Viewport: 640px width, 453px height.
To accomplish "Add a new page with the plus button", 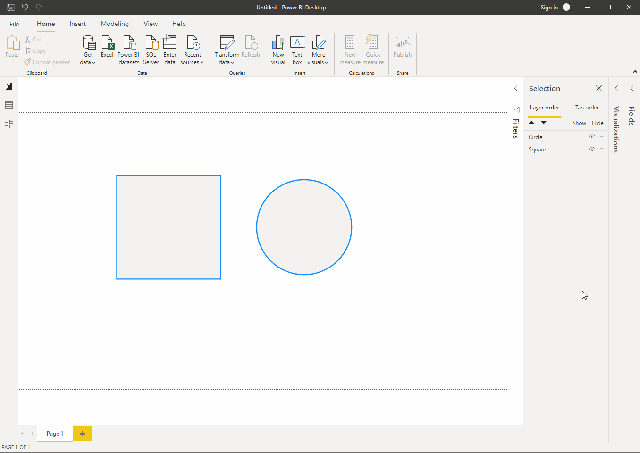I will pyautogui.click(x=82, y=433).
